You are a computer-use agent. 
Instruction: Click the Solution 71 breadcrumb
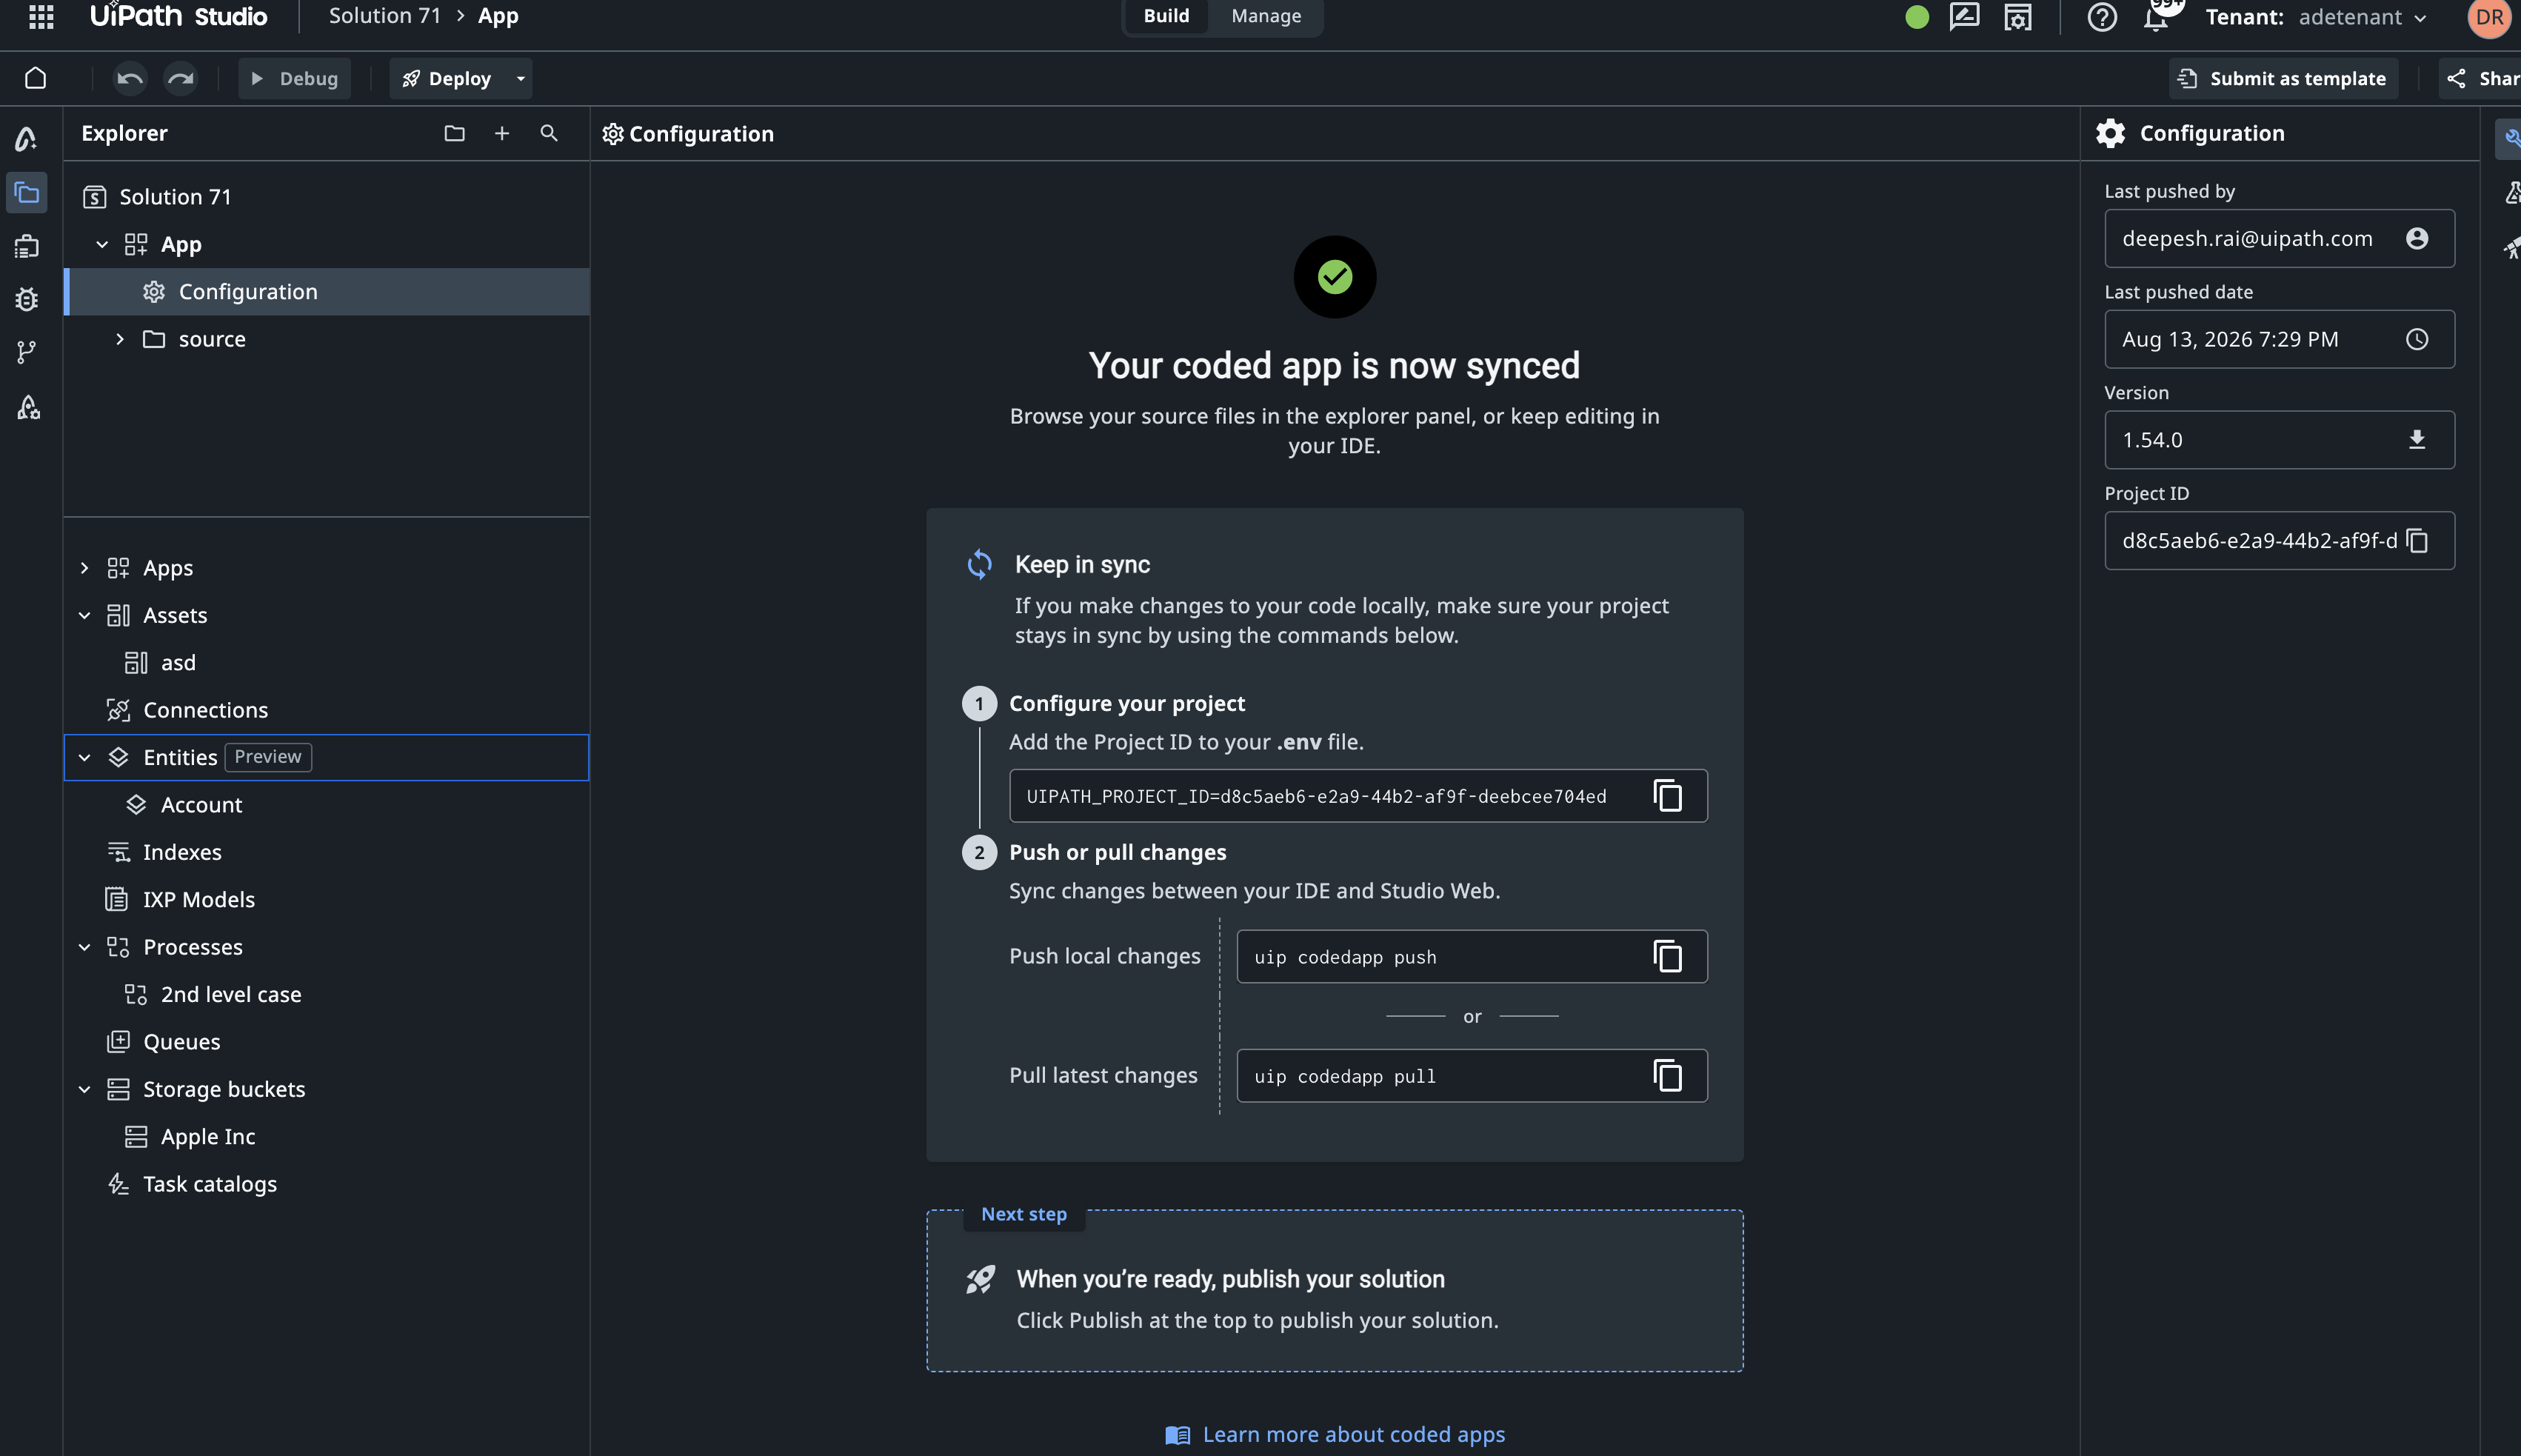coord(384,16)
